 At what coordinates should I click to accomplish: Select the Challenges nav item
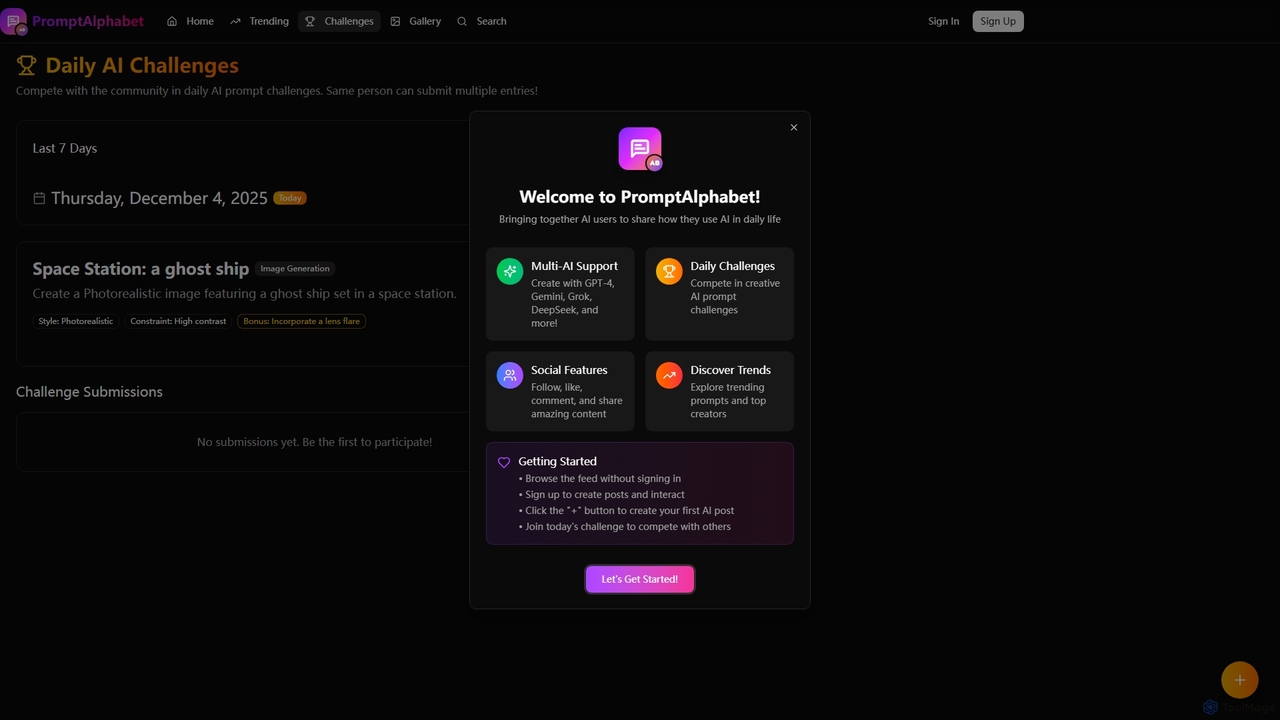[339, 21]
